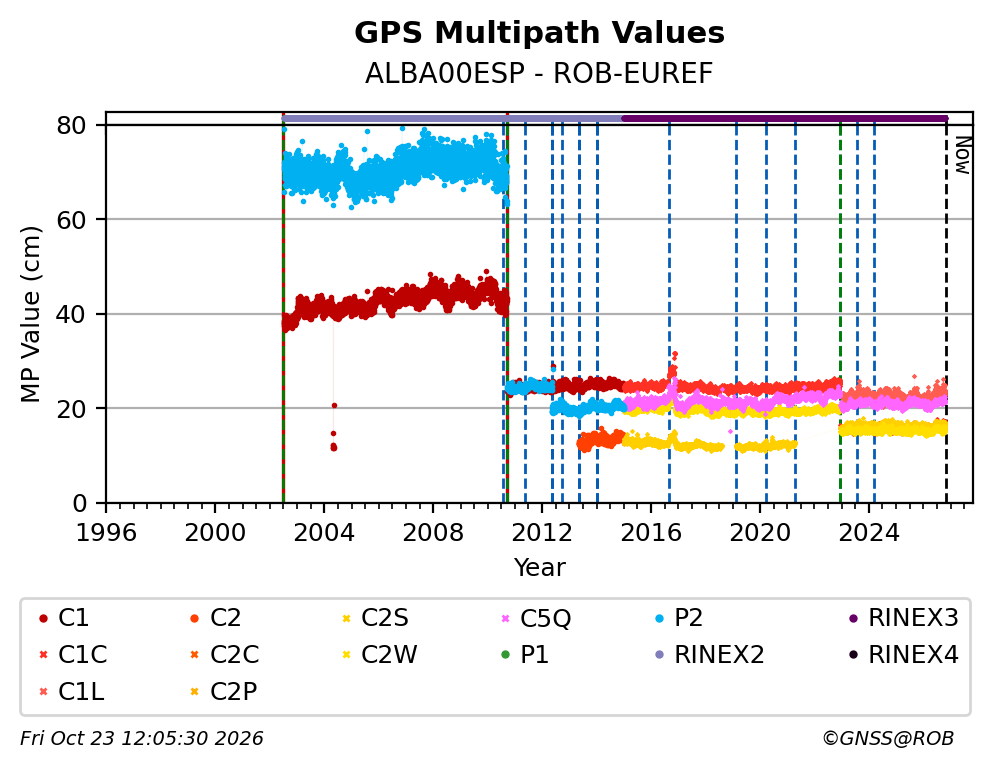
Task: Click the ©GNSS@ROB copyright text
Action: point(888,738)
